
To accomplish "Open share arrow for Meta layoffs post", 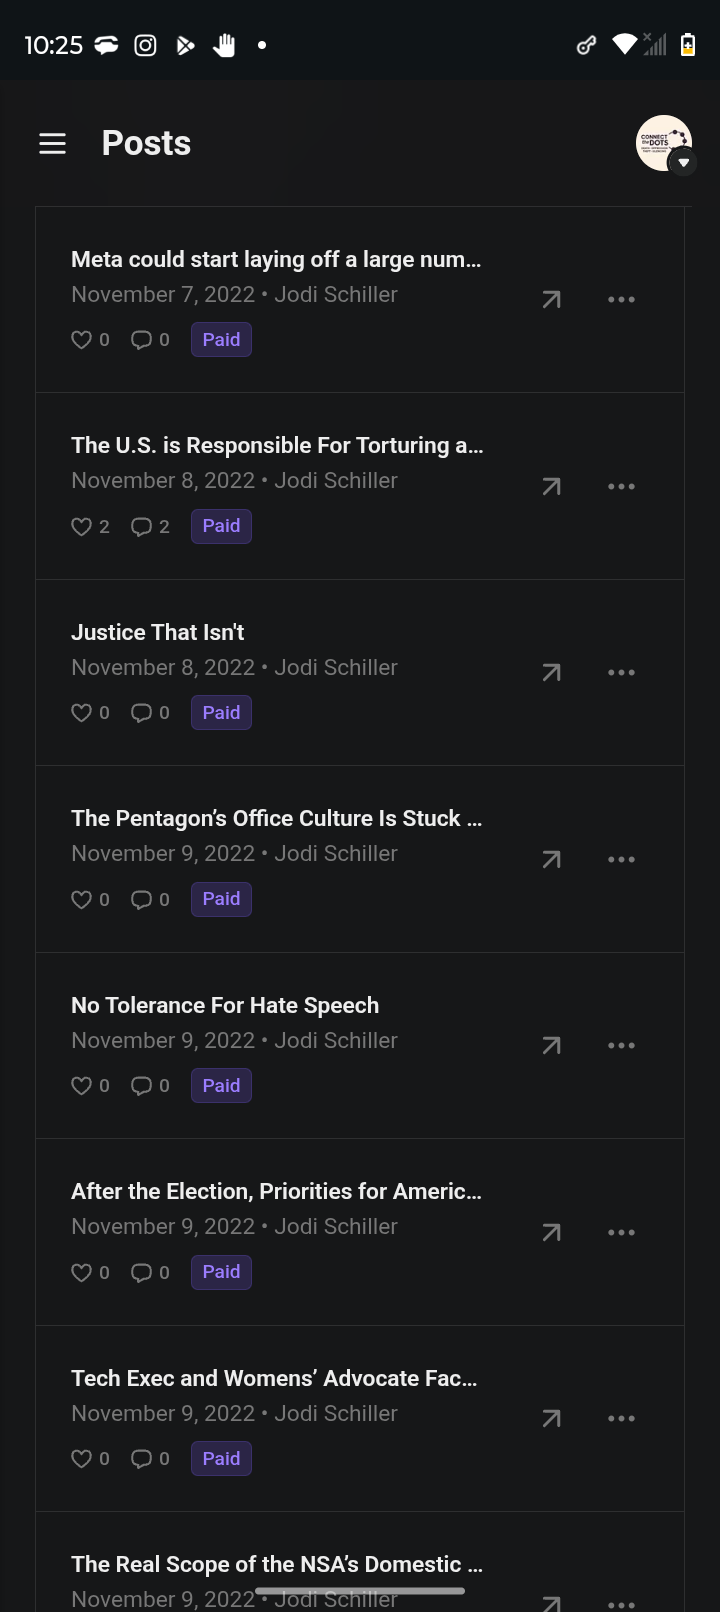I will 551,299.
